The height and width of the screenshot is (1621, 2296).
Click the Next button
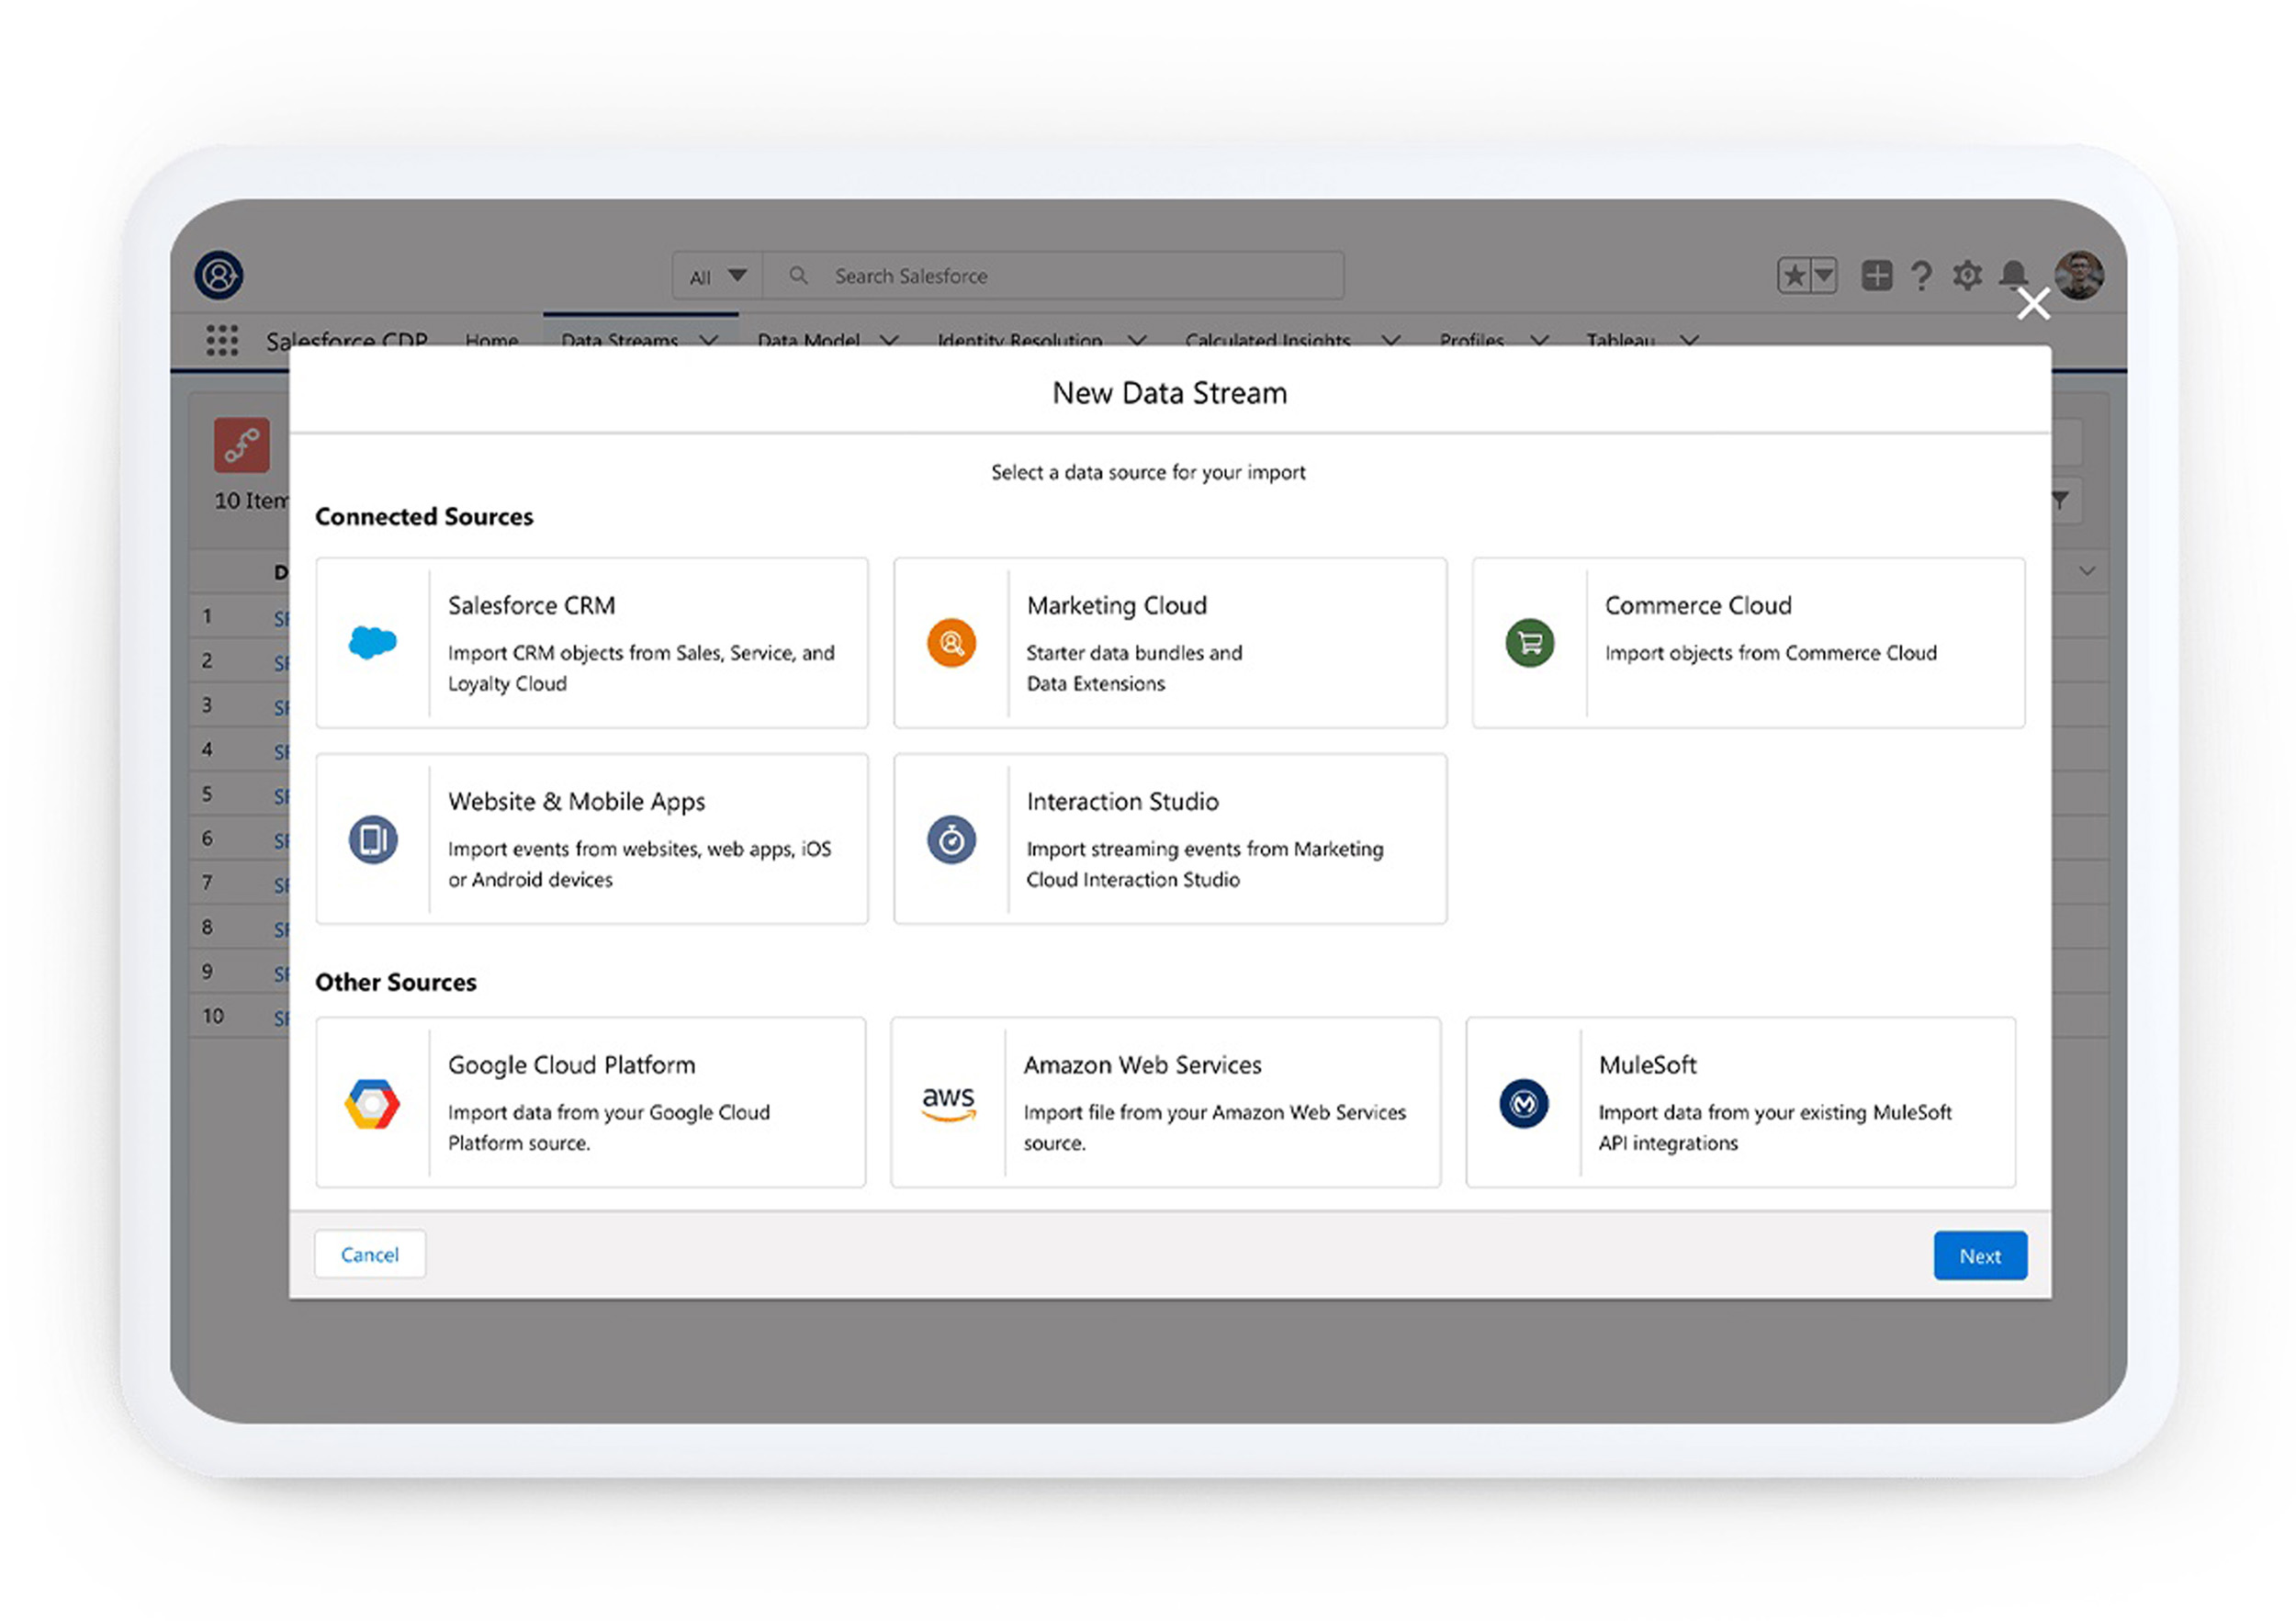coord(1980,1256)
